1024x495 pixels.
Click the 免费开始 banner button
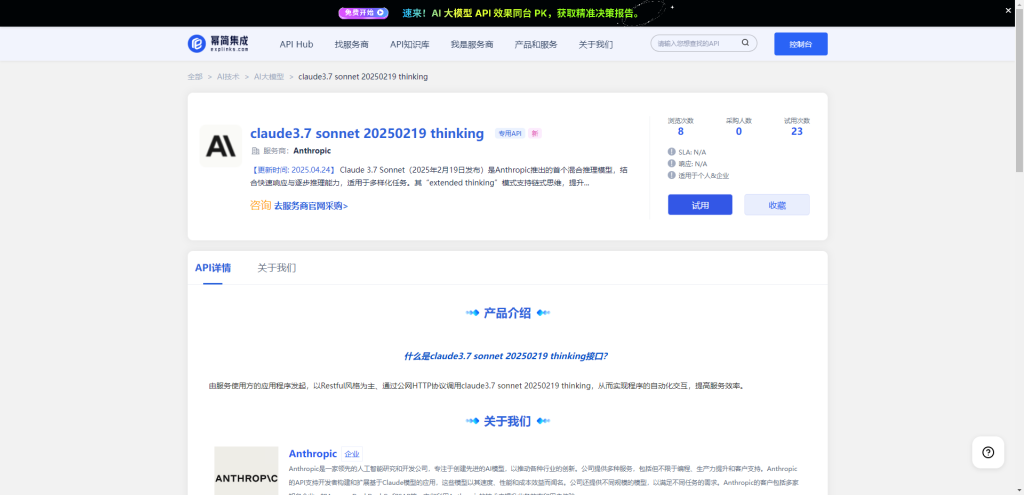tap(363, 12)
